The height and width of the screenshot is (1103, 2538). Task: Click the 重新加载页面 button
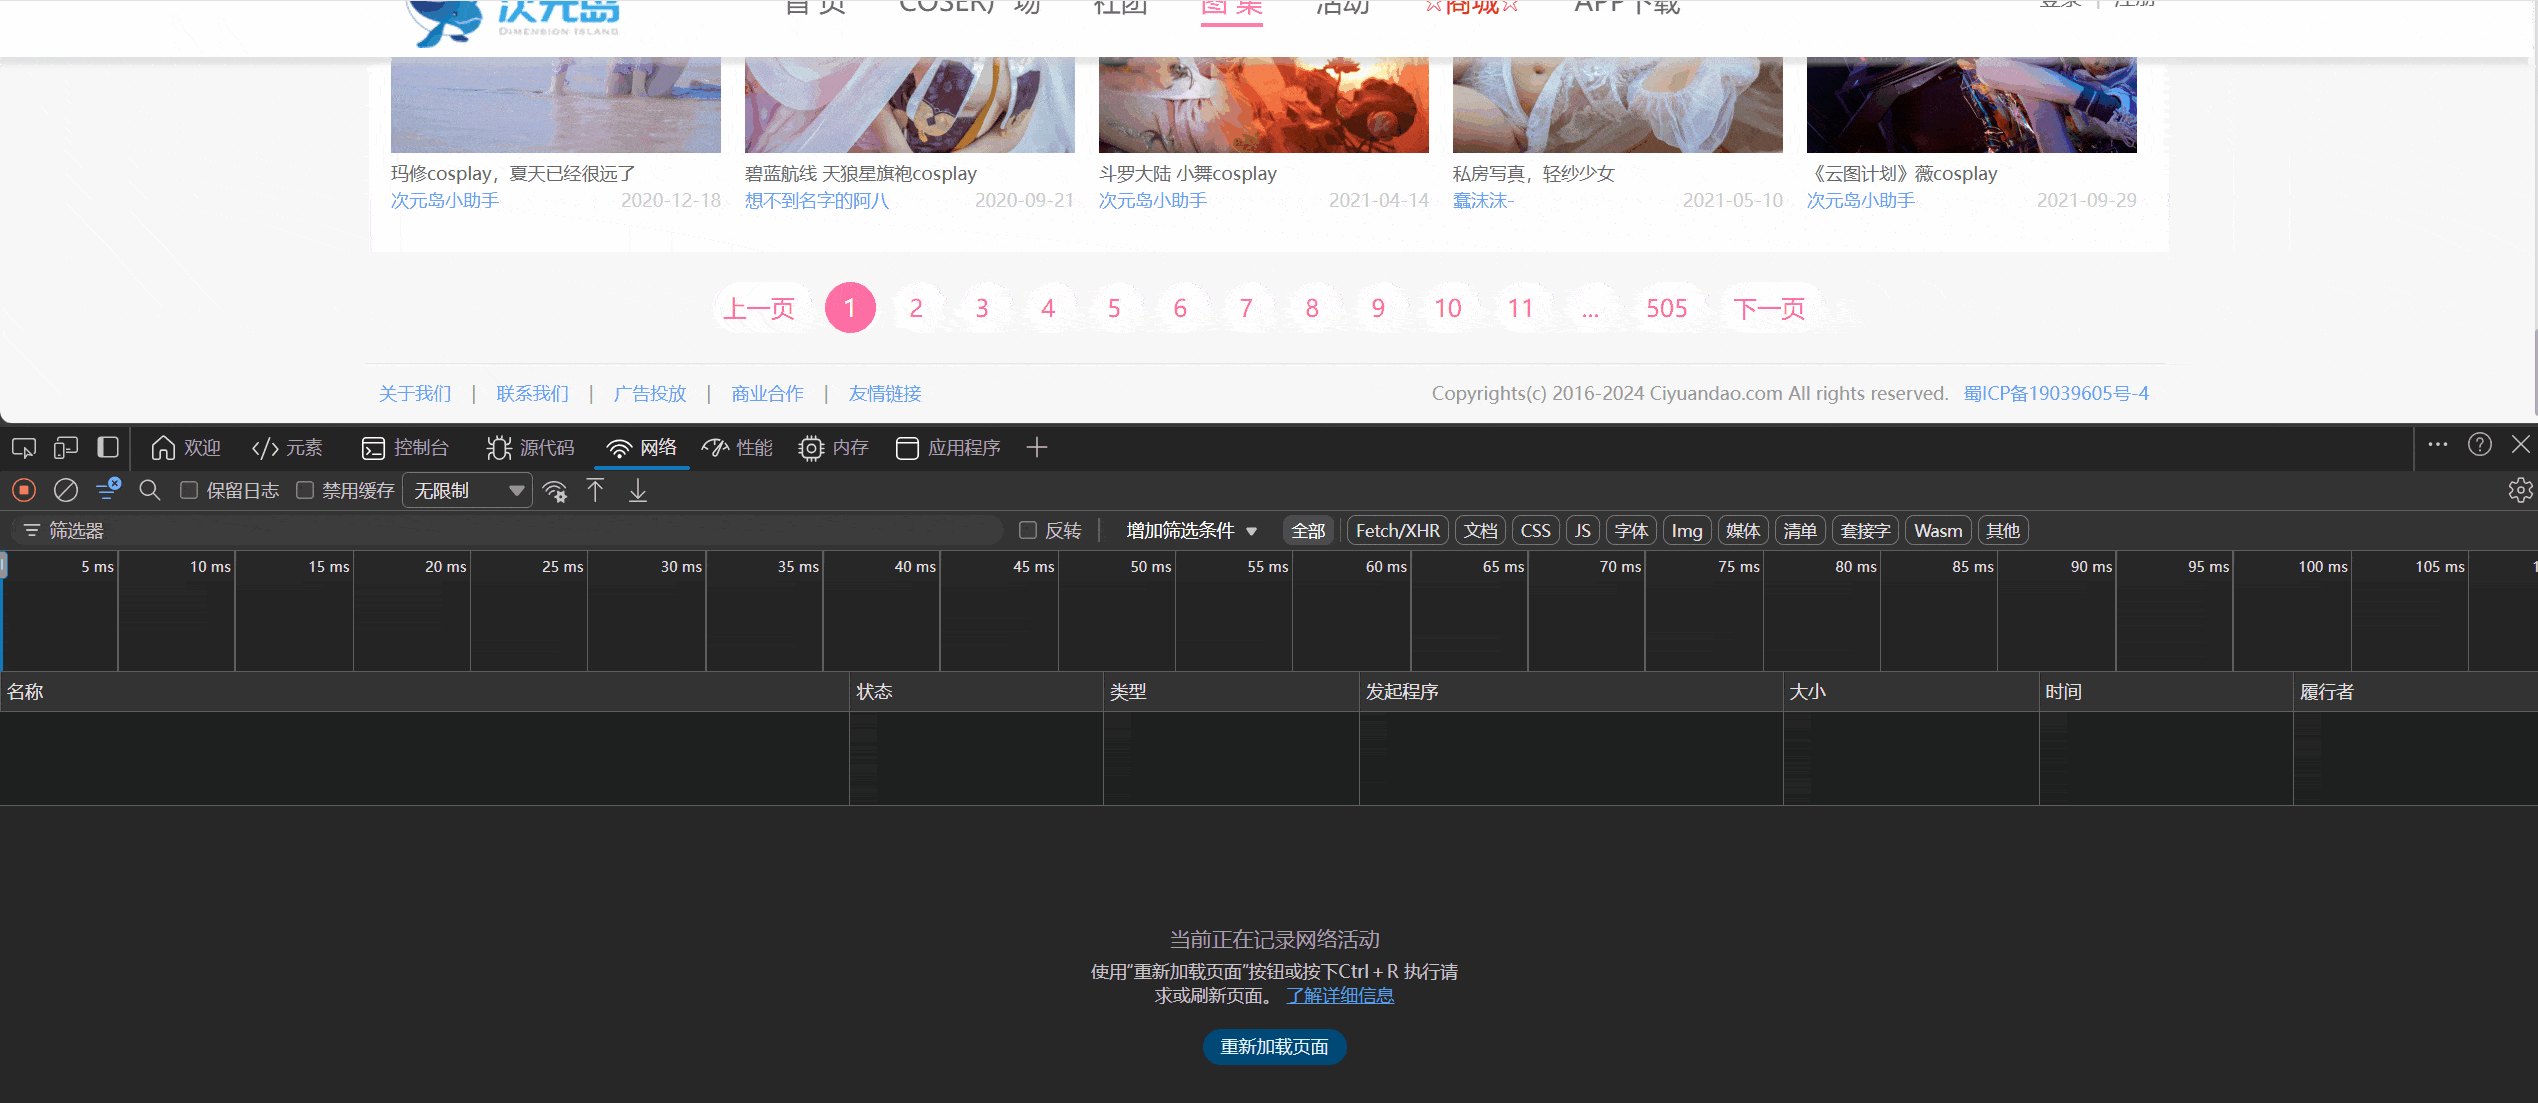1274,1046
